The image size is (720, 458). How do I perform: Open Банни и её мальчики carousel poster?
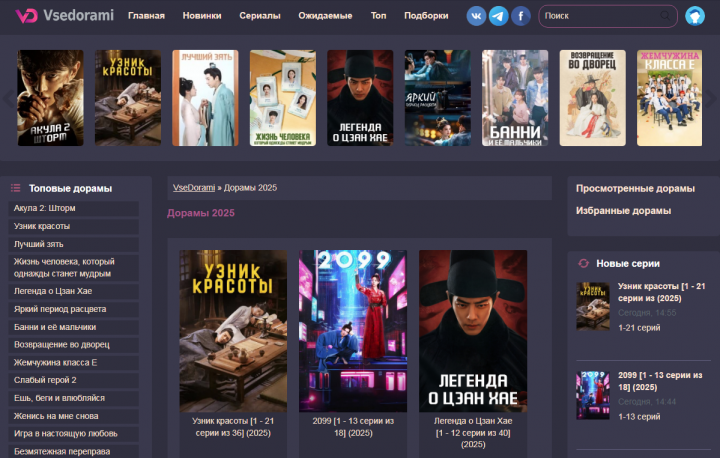coord(515,98)
